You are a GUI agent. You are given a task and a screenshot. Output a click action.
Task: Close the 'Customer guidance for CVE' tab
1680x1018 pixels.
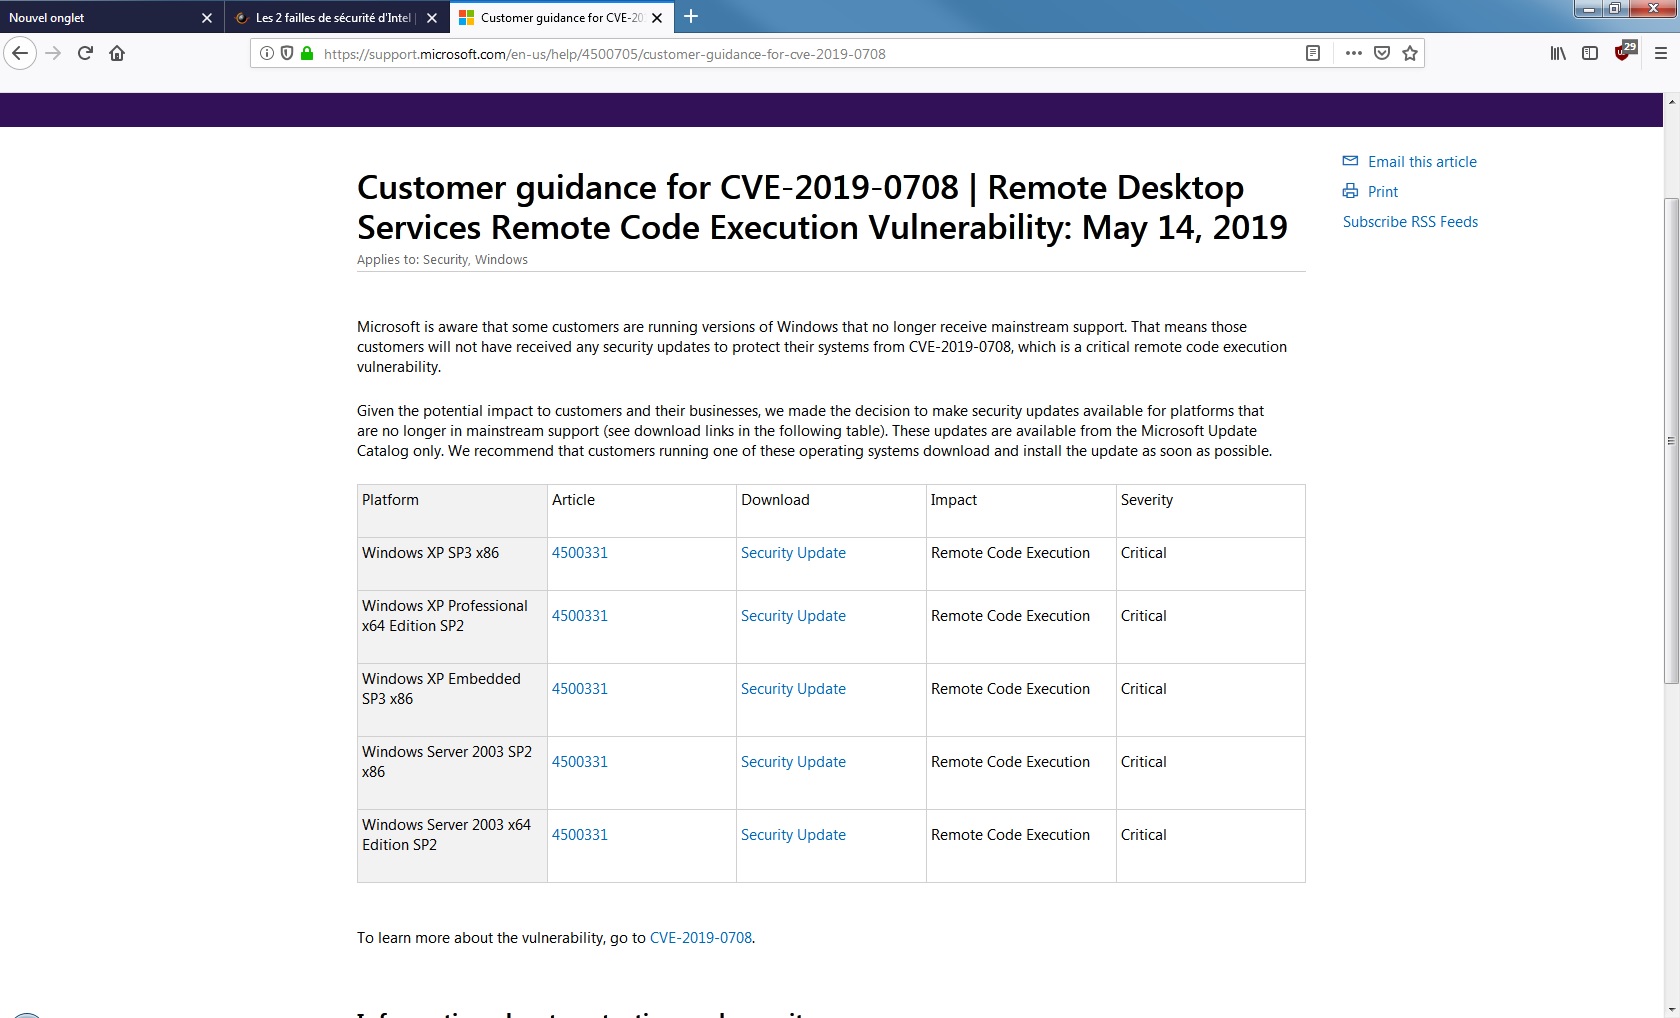click(x=657, y=18)
